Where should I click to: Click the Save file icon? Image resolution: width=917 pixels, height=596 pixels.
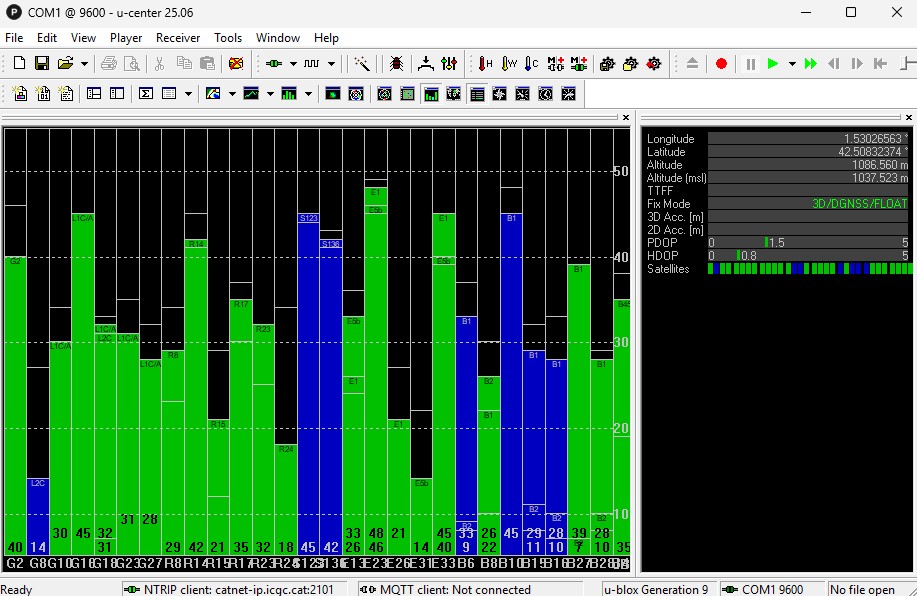pos(42,63)
